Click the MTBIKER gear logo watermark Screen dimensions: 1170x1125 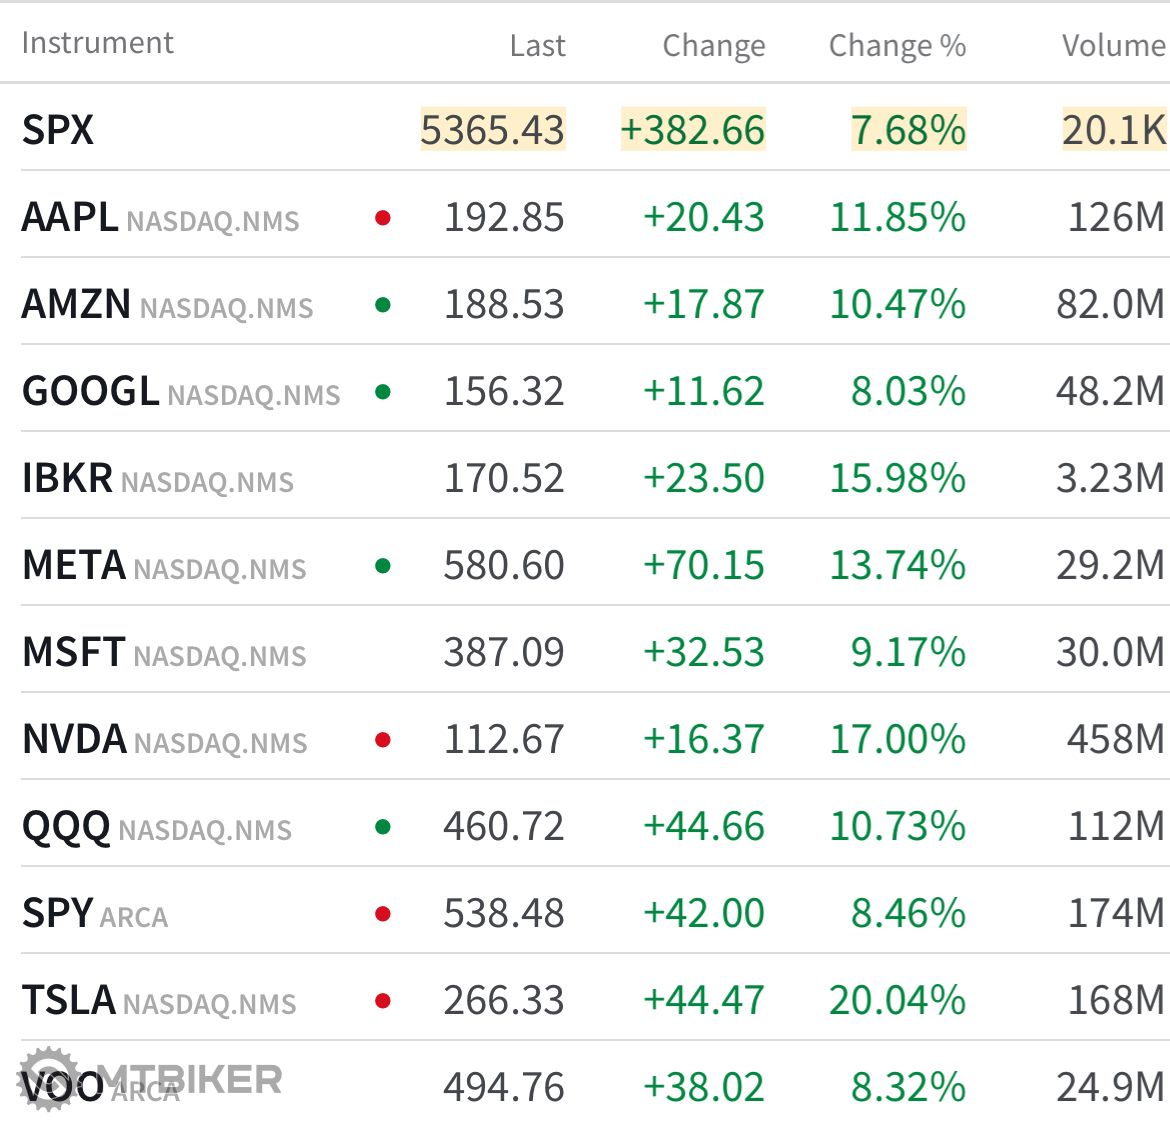48,1078
